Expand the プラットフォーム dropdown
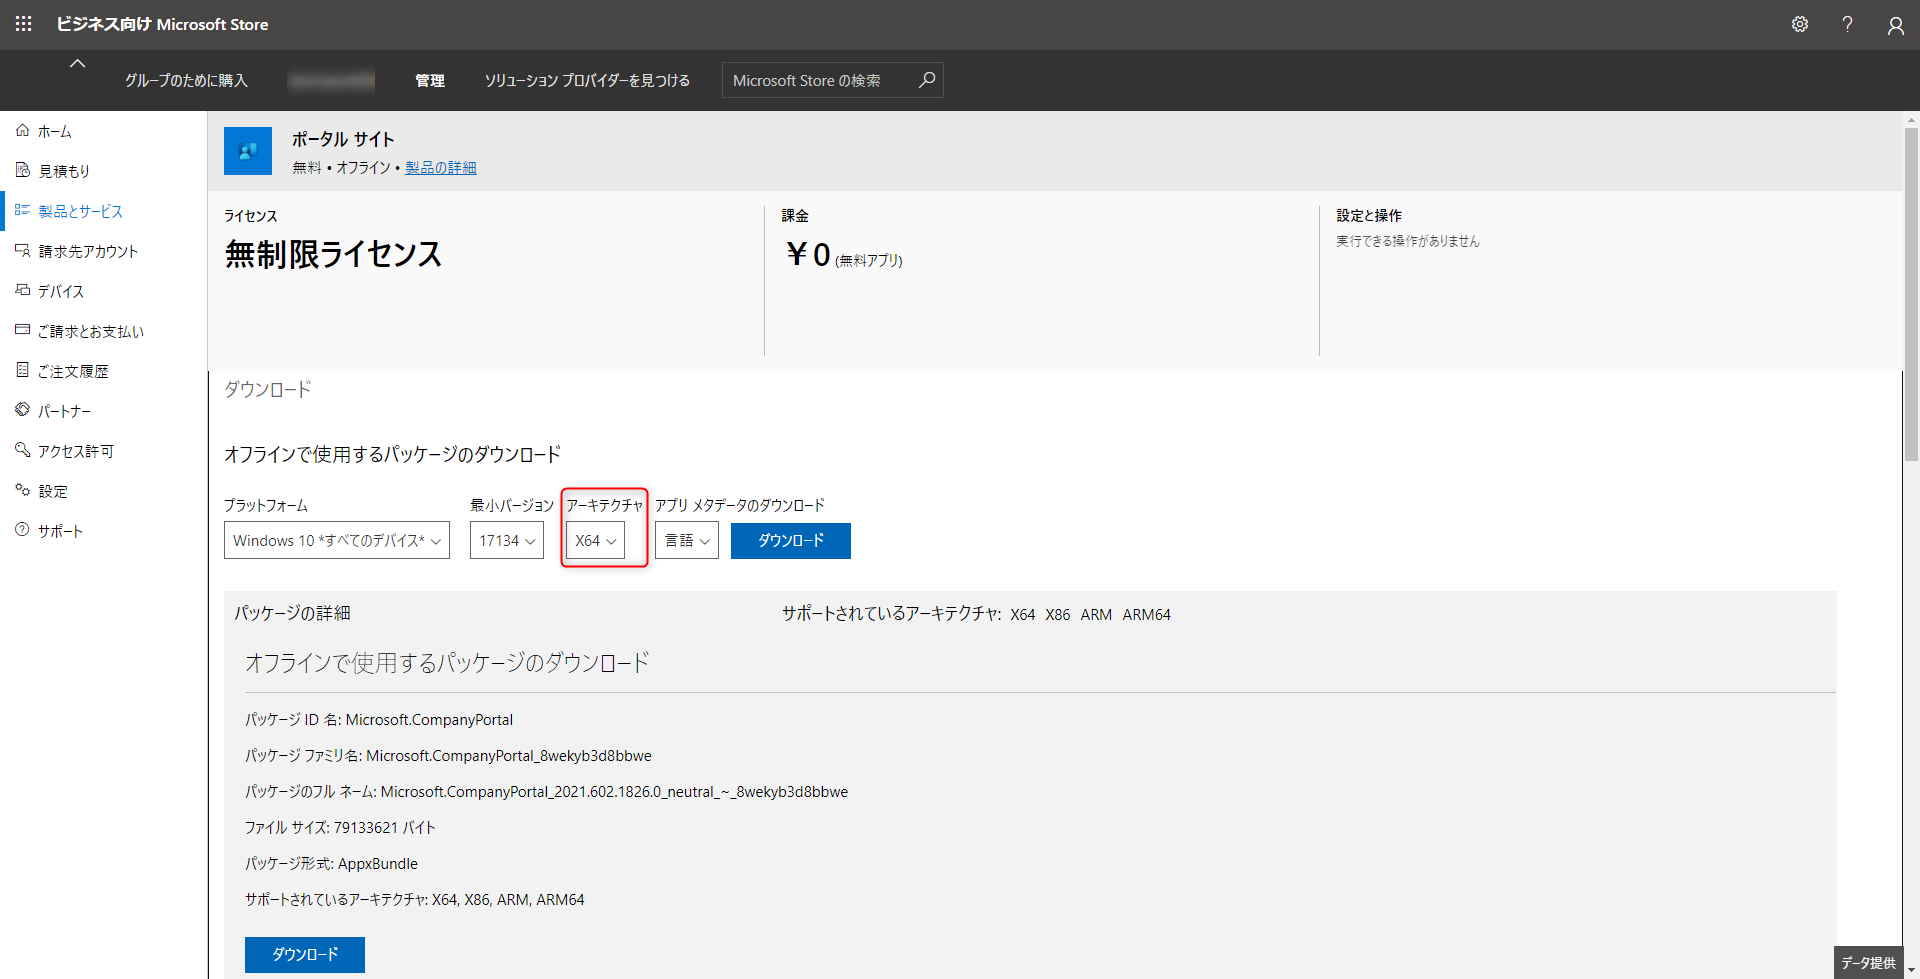Viewport: 1920px width, 979px height. pos(336,540)
